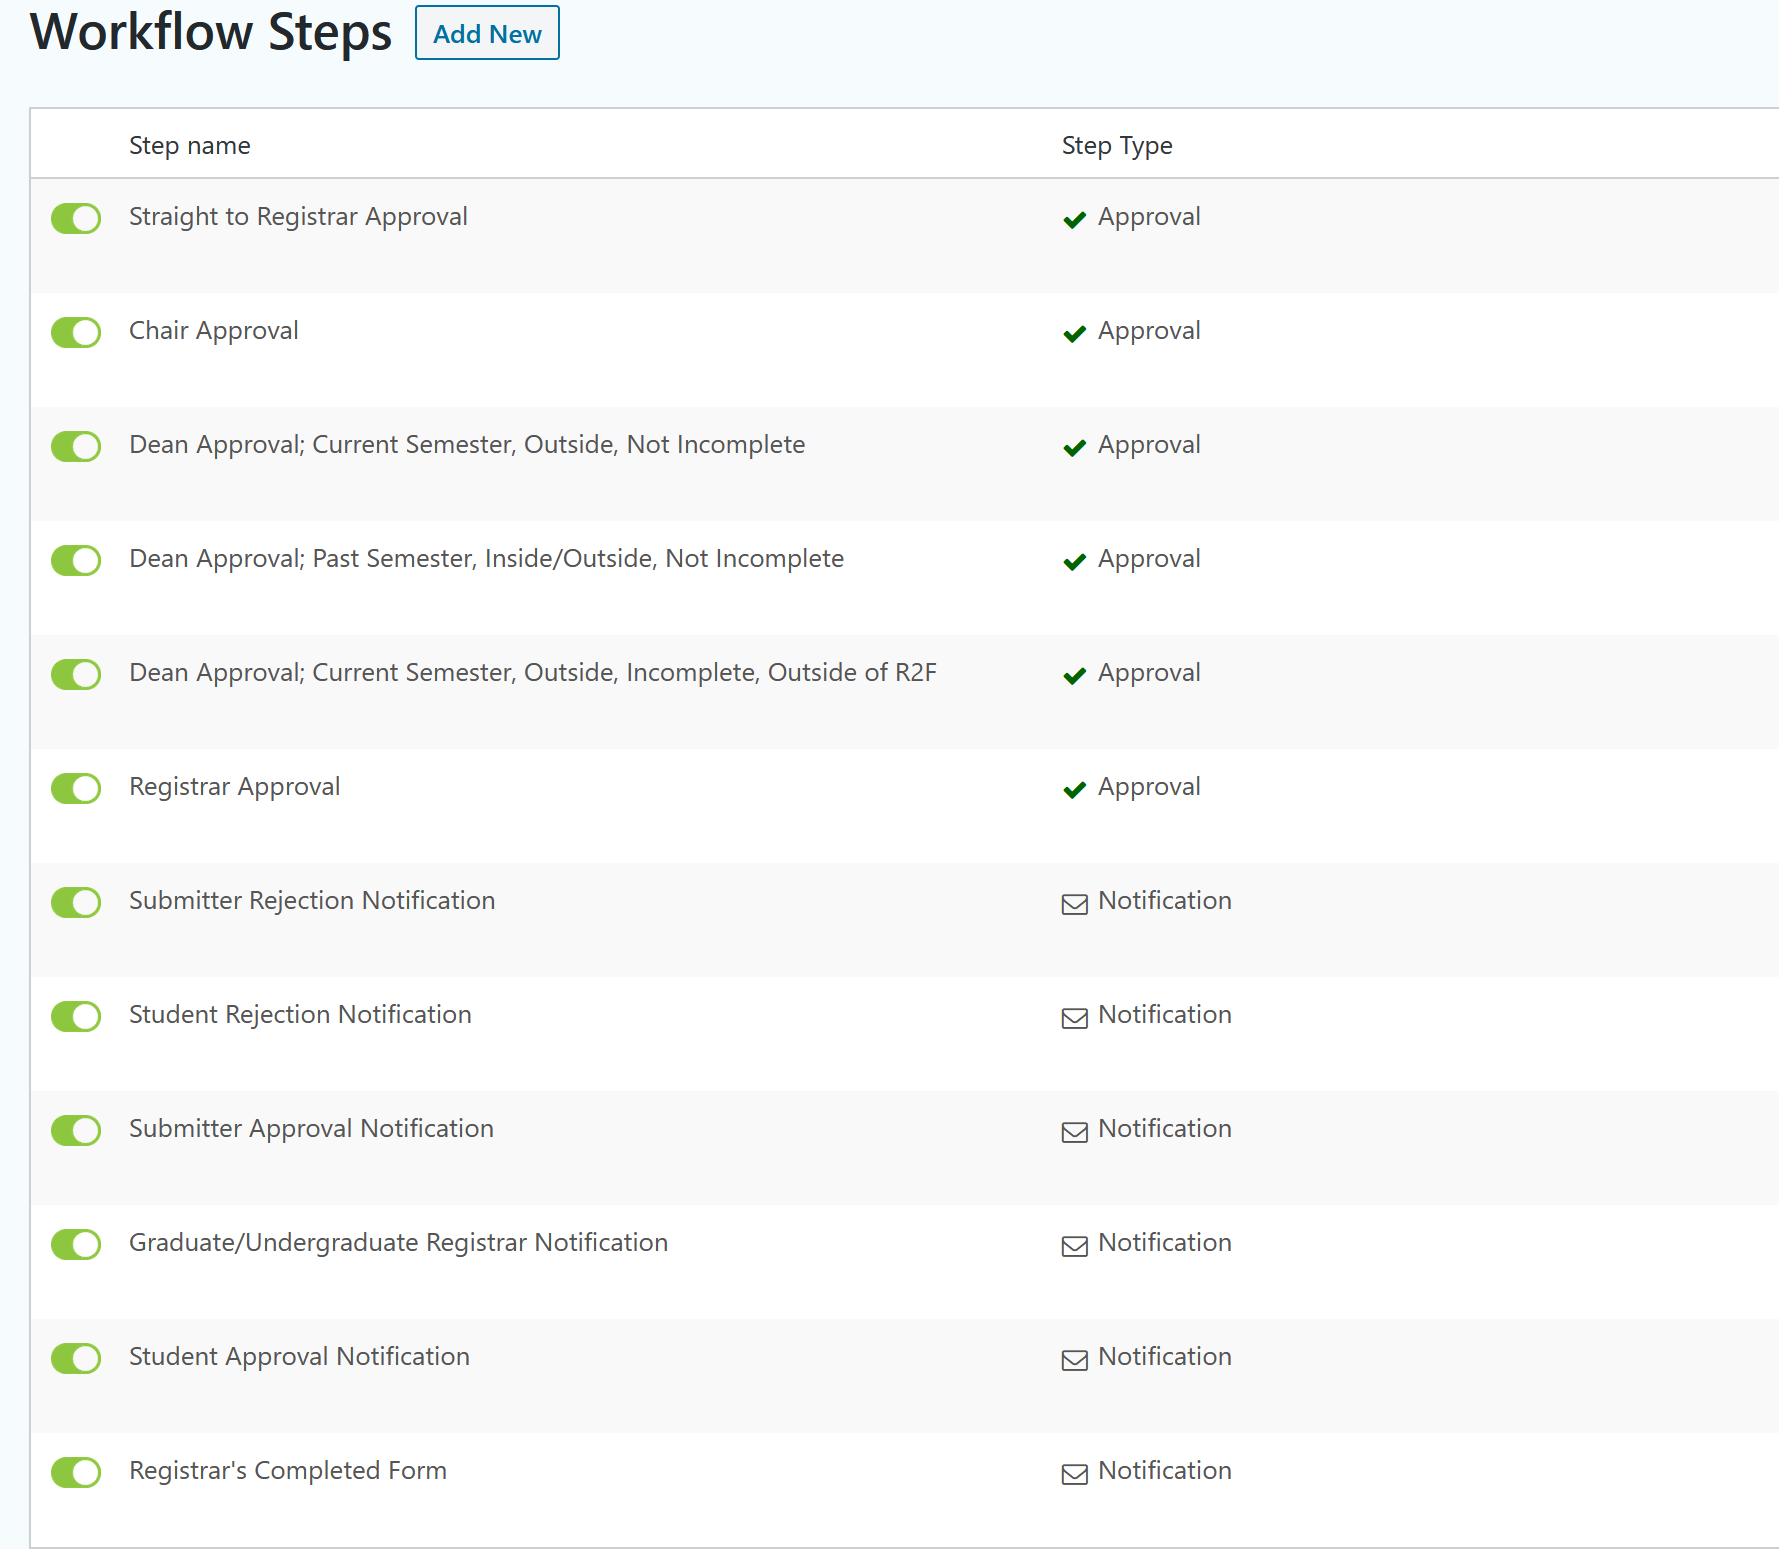Image resolution: width=1779 pixels, height=1549 pixels.
Task: Toggle off Straight to Registrar Approval step
Action: pyautogui.click(x=76, y=218)
